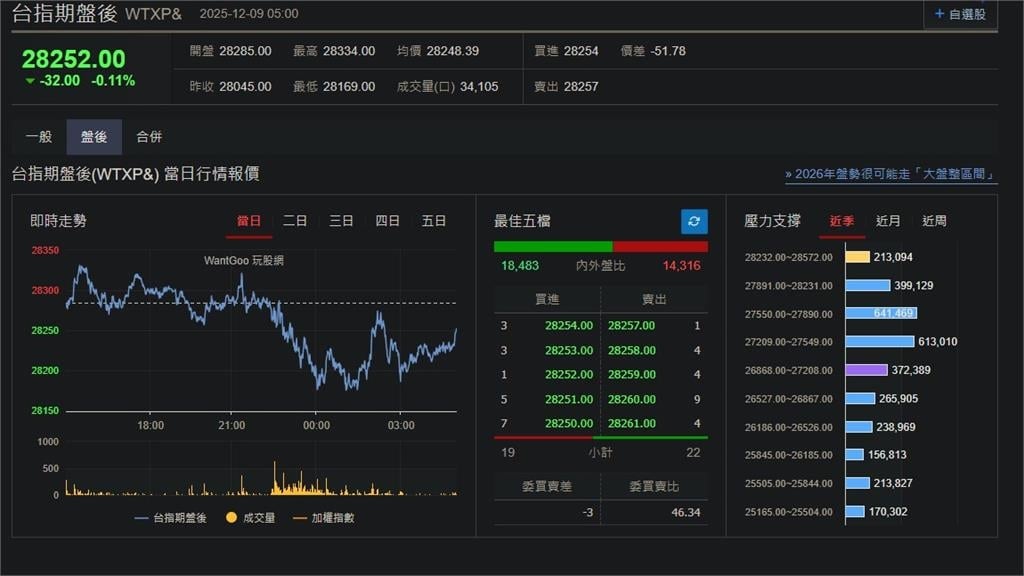Screen dimensions: 1024x576
Task: Change chart range to 四日
Action: pyautogui.click(x=387, y=221)
